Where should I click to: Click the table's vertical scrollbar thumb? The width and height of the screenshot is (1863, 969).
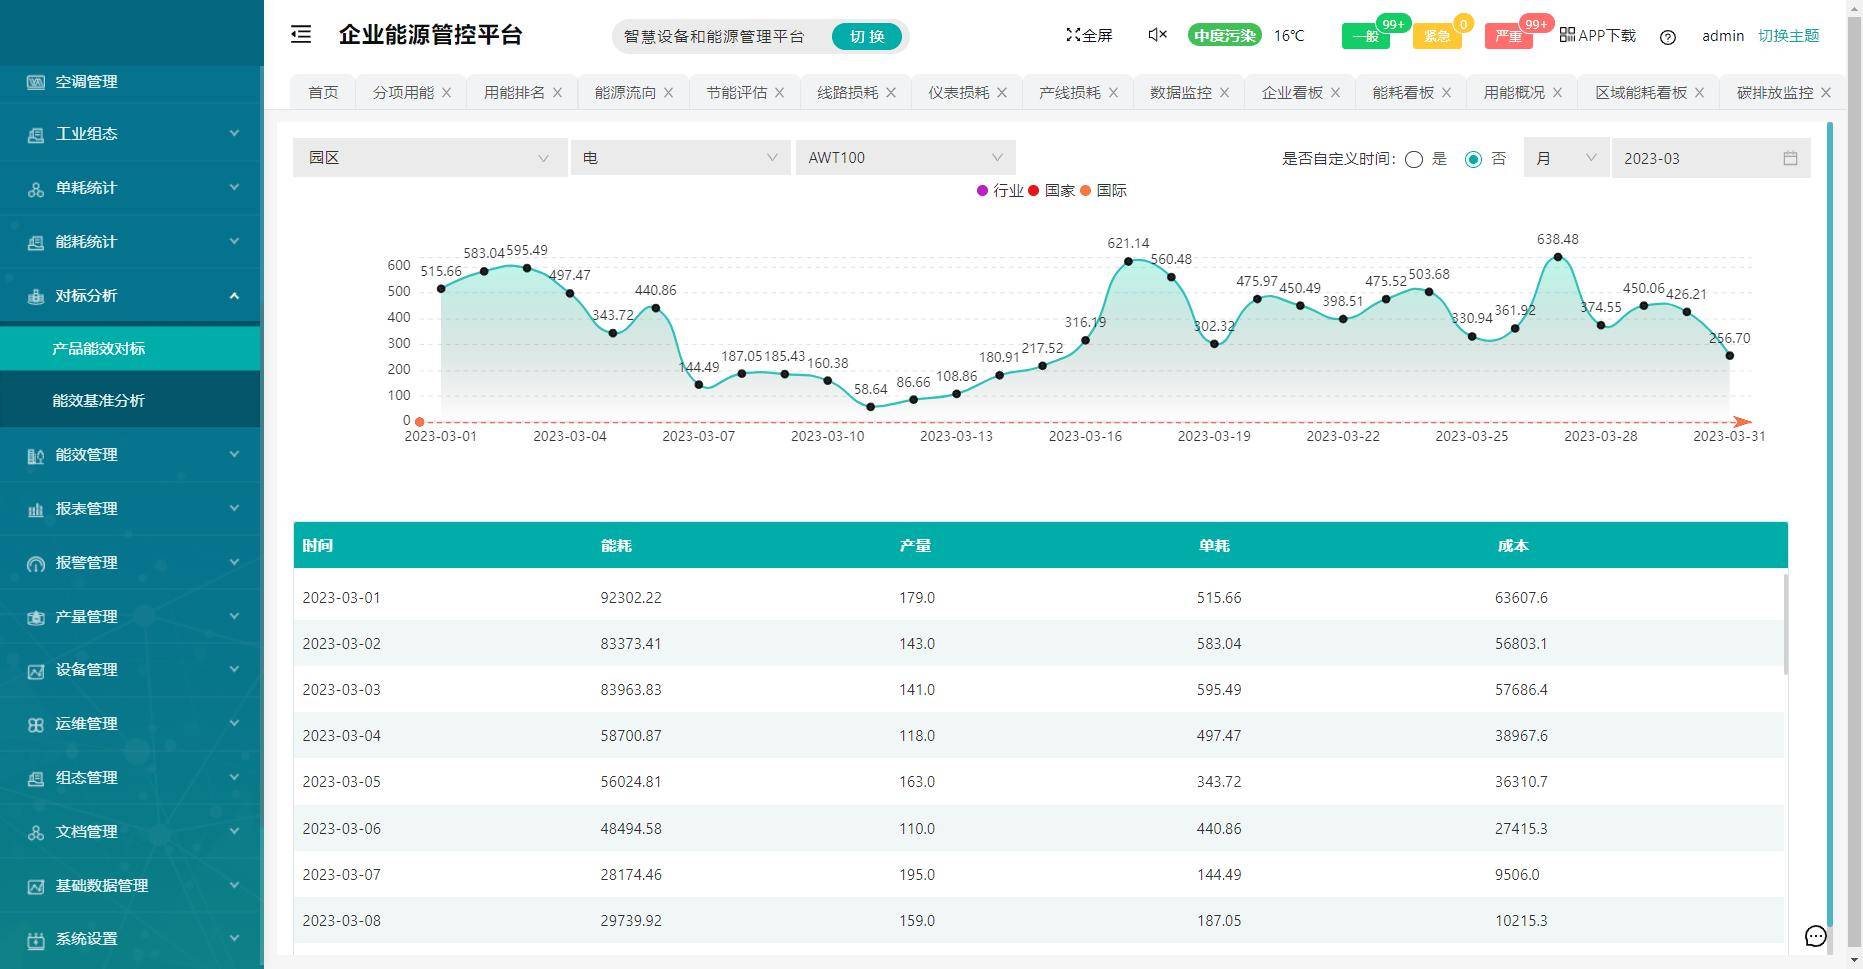click(1785, 624)
